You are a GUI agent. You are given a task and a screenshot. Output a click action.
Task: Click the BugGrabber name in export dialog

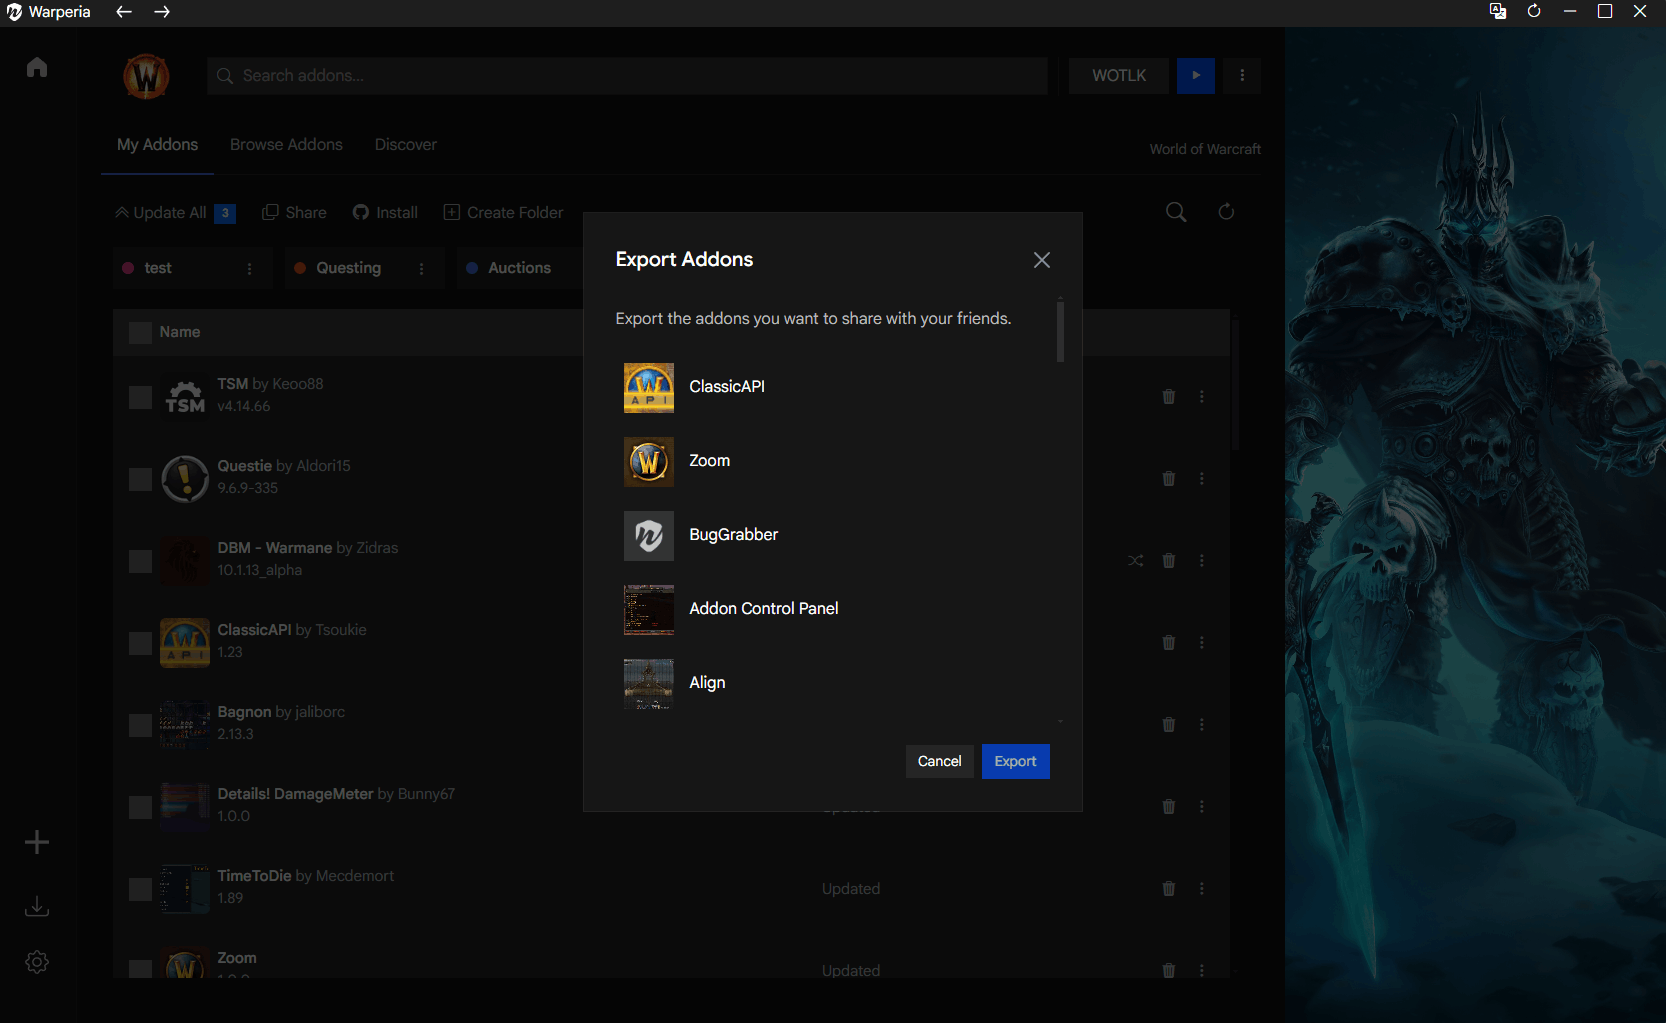pos(733,534)
